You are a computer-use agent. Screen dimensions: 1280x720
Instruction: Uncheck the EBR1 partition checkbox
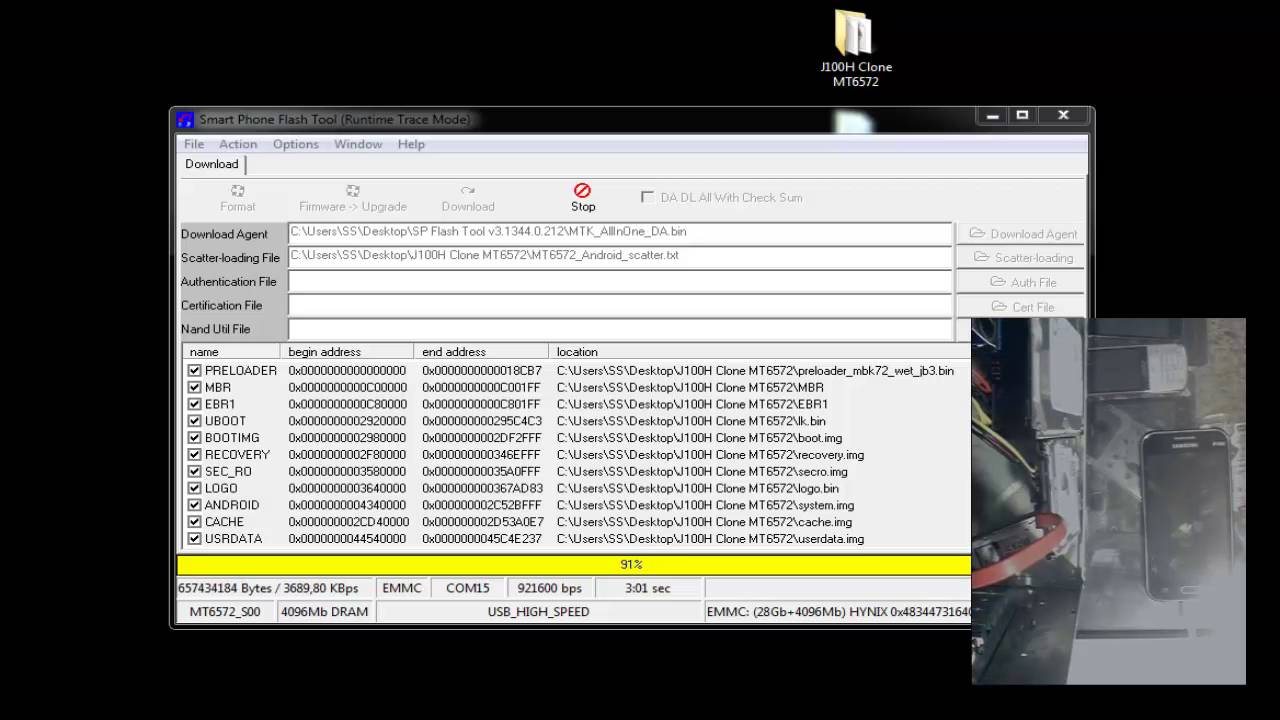coord(195,404)
